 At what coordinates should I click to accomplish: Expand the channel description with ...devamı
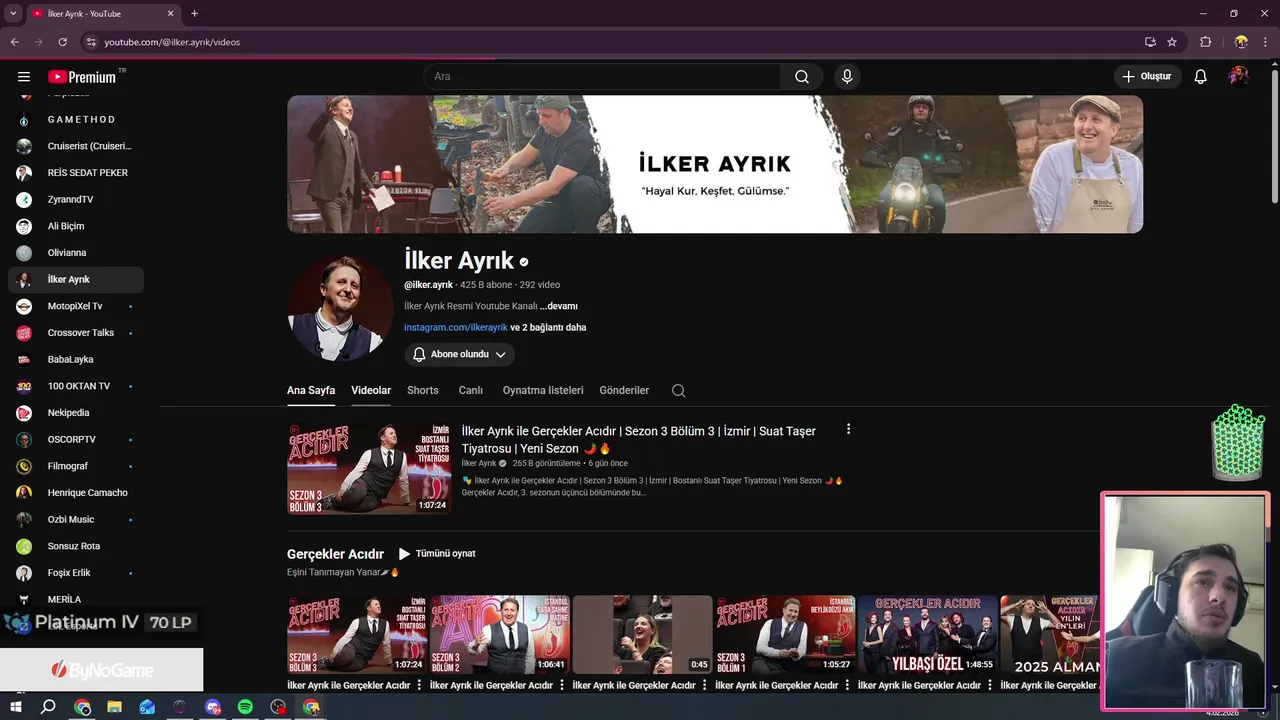tap(558, 306)
